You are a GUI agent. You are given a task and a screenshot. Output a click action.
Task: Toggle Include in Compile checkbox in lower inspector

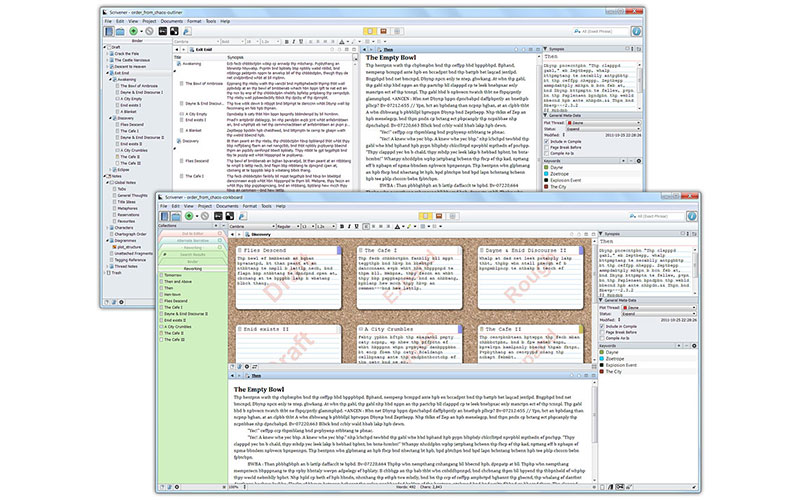603,325
